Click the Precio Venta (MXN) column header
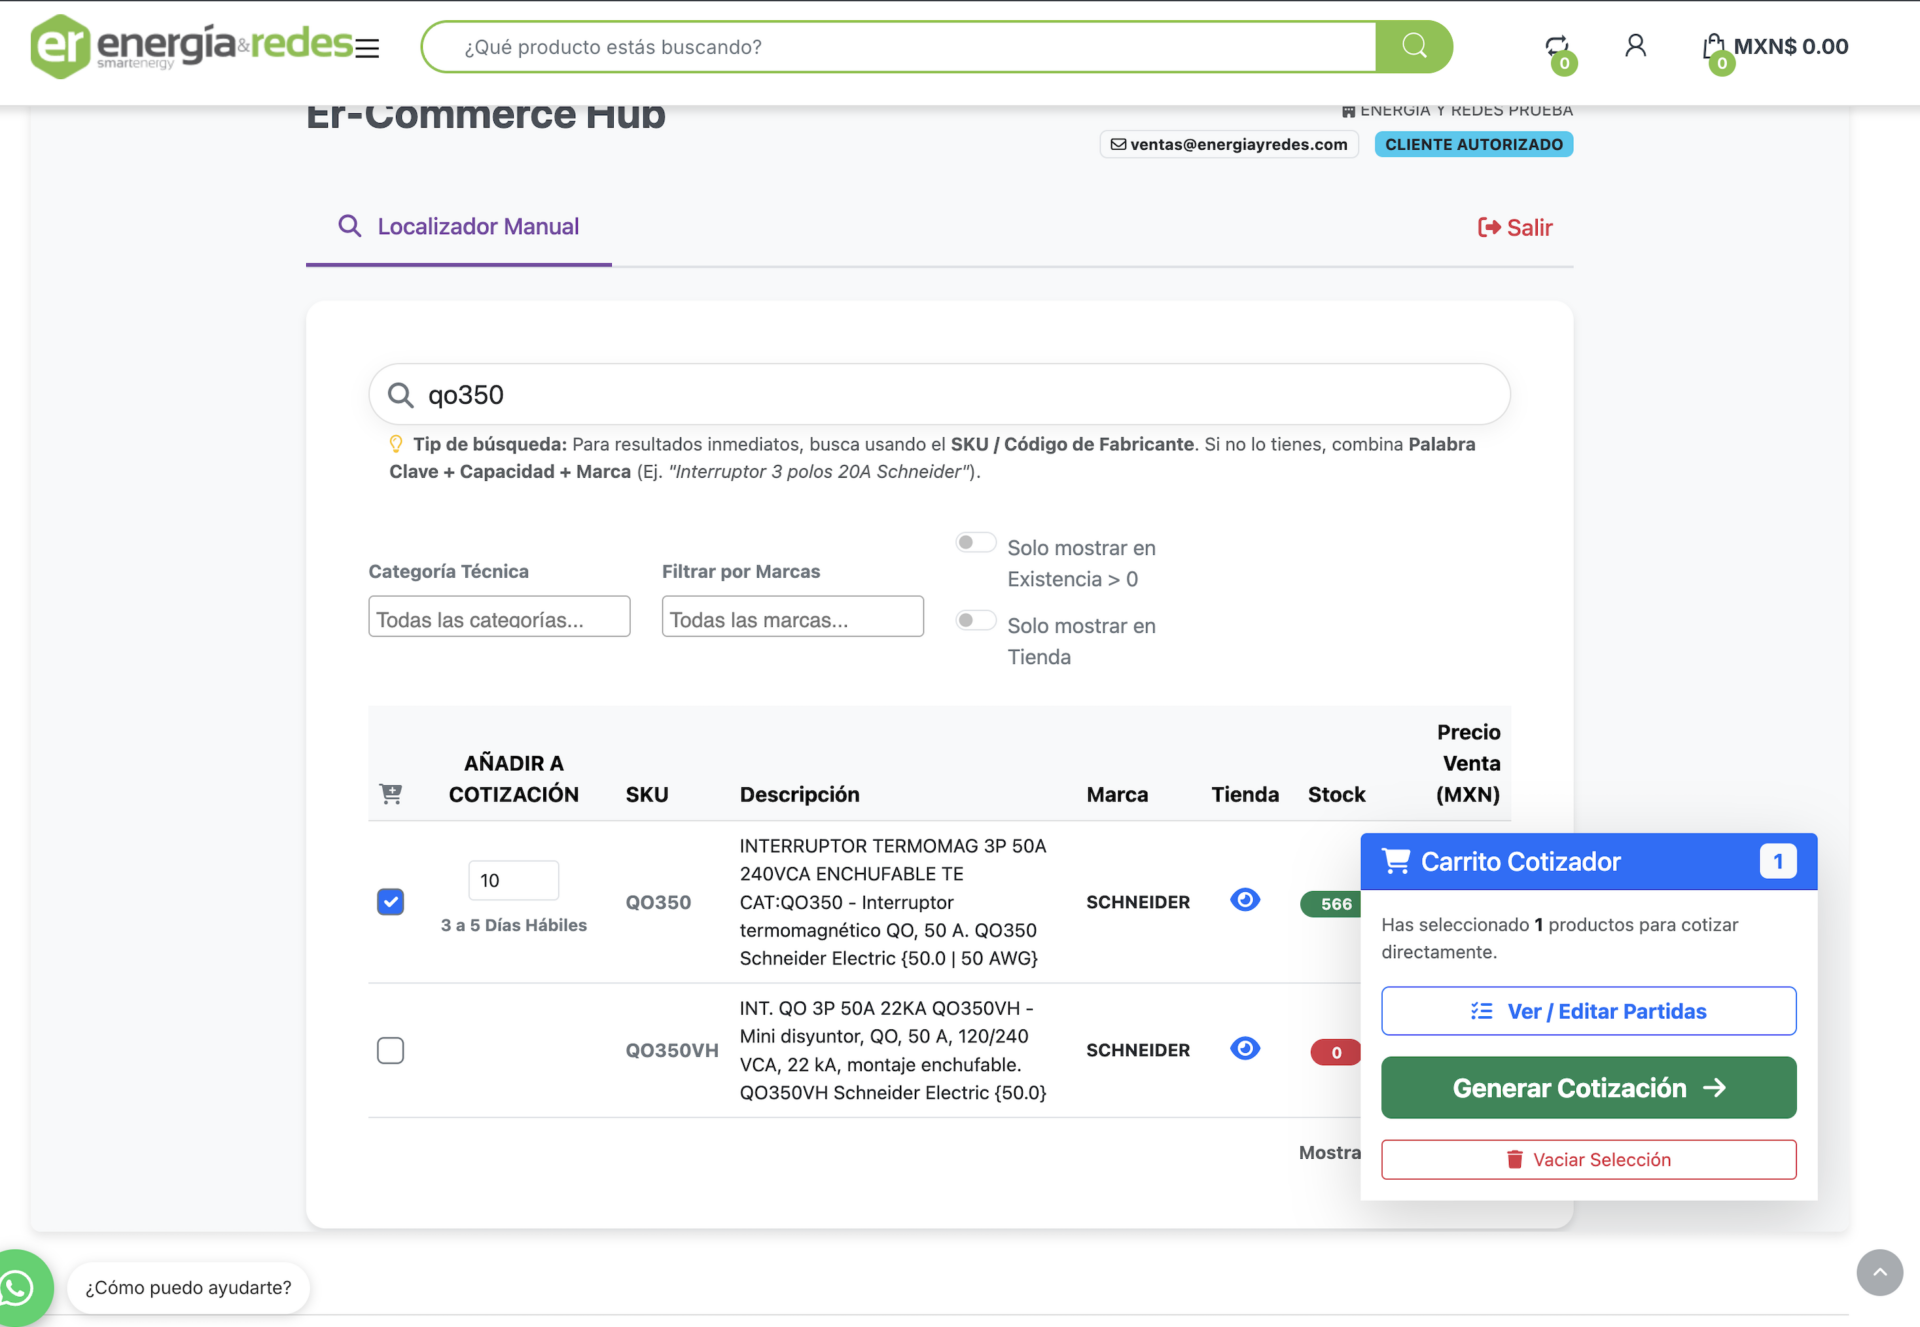 [x=1468, y=763]
